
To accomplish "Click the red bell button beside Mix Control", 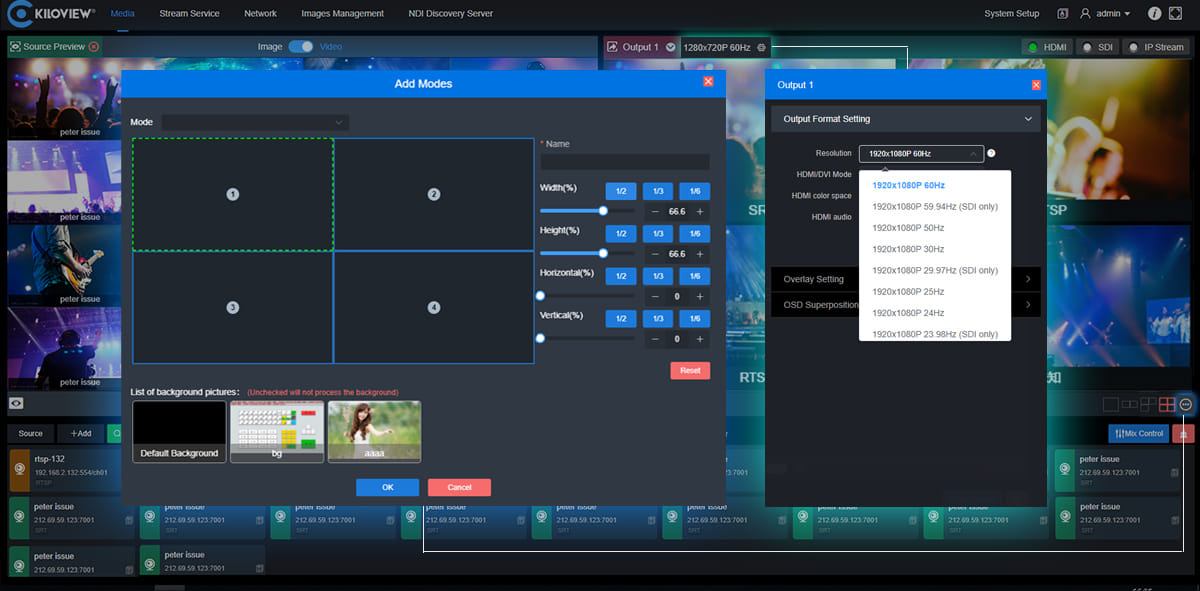I will click(x=1184, y=434).
